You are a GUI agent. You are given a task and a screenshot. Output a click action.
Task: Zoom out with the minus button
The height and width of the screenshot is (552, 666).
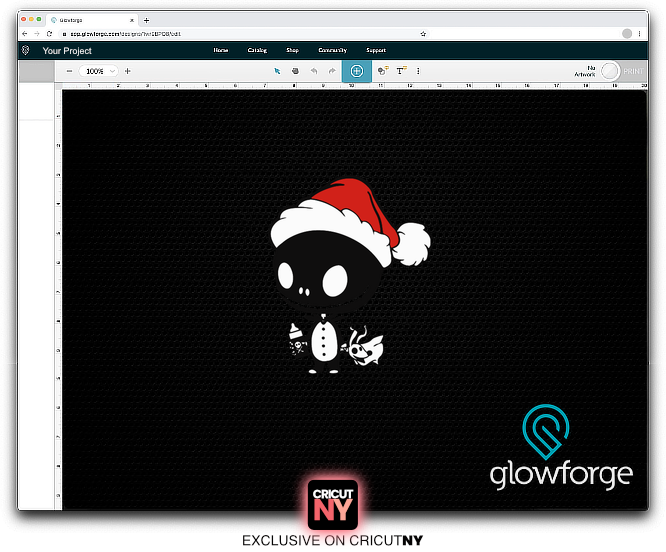pos(69,71)
